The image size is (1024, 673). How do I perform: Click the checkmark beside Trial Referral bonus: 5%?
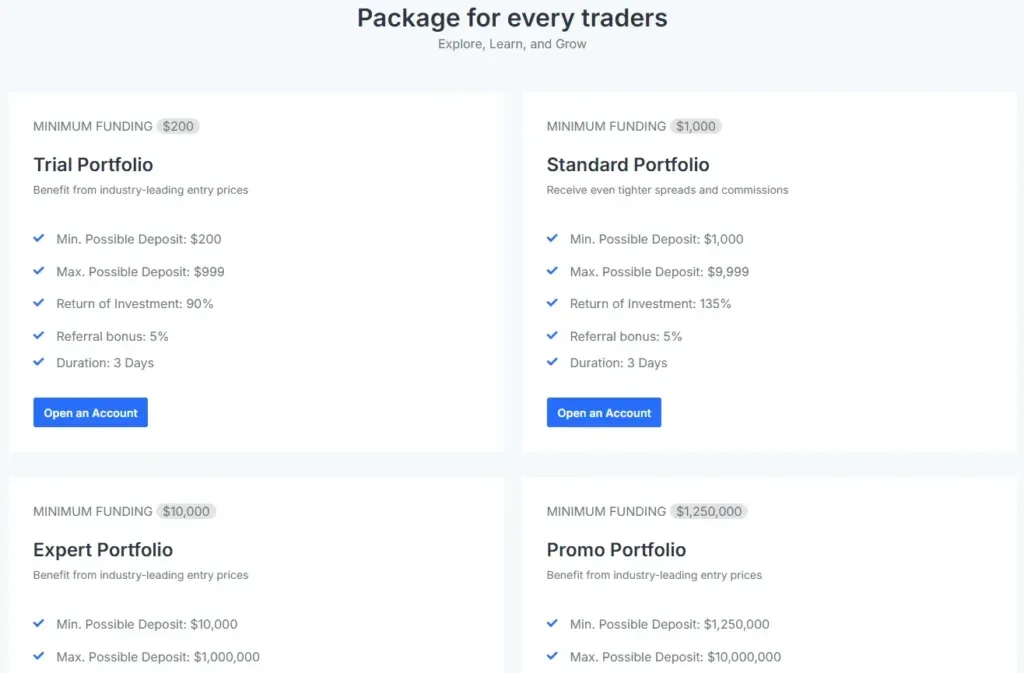tap(39, 336)
